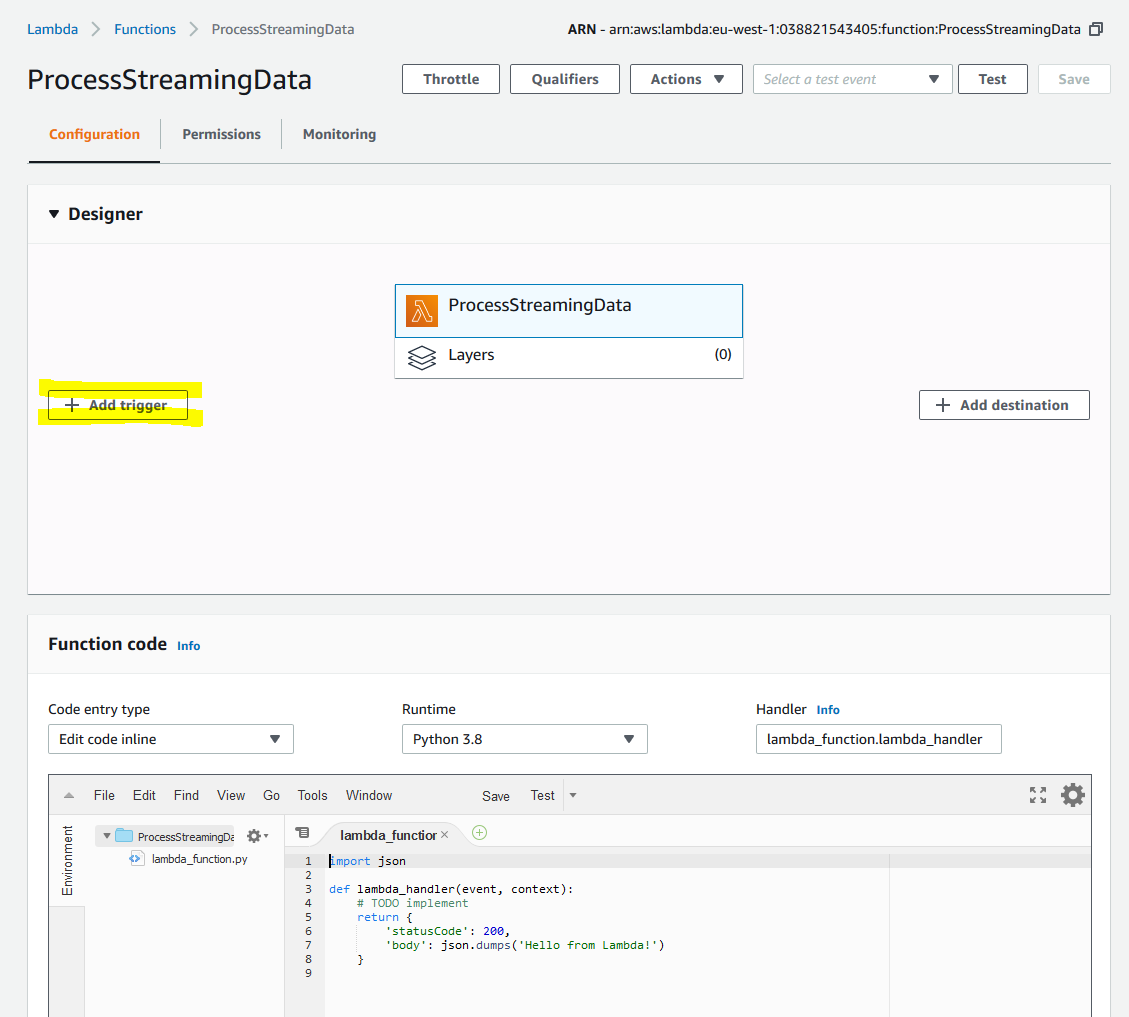Open the editor Window menu

tap(369, 795)
